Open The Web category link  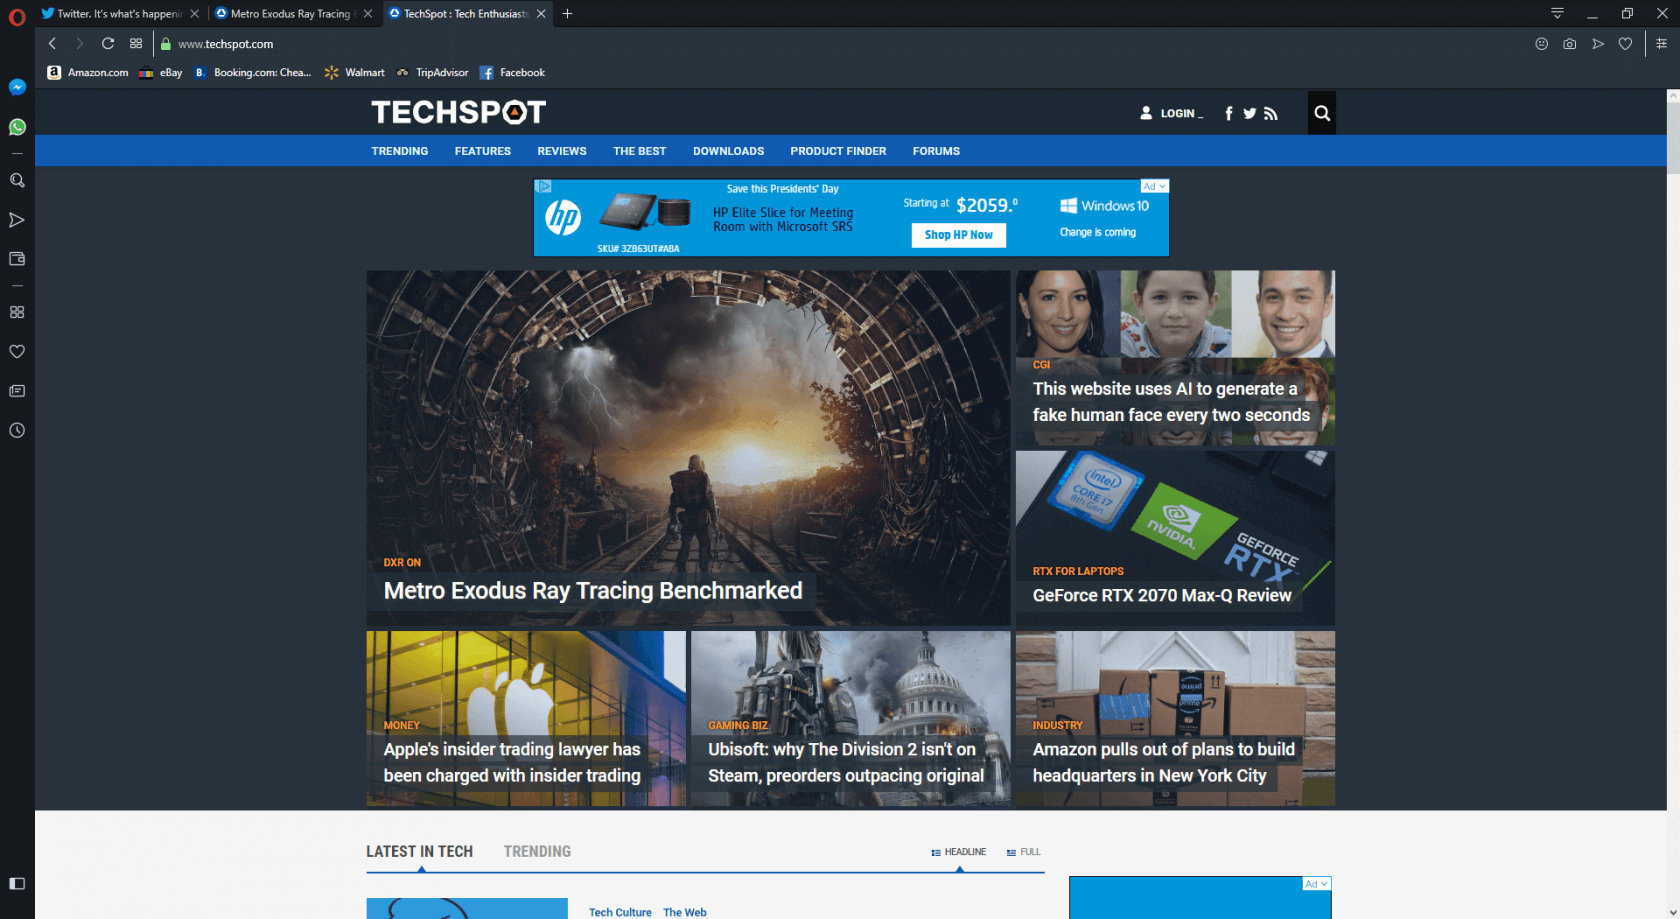pos(685,912)
